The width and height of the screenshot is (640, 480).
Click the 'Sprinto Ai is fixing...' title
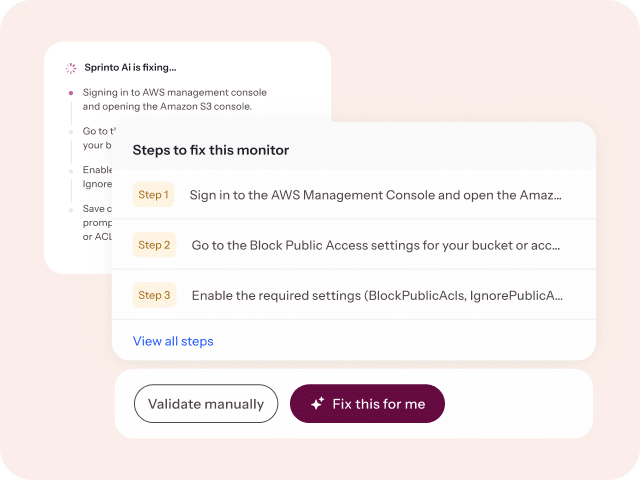tap(130, 68)
